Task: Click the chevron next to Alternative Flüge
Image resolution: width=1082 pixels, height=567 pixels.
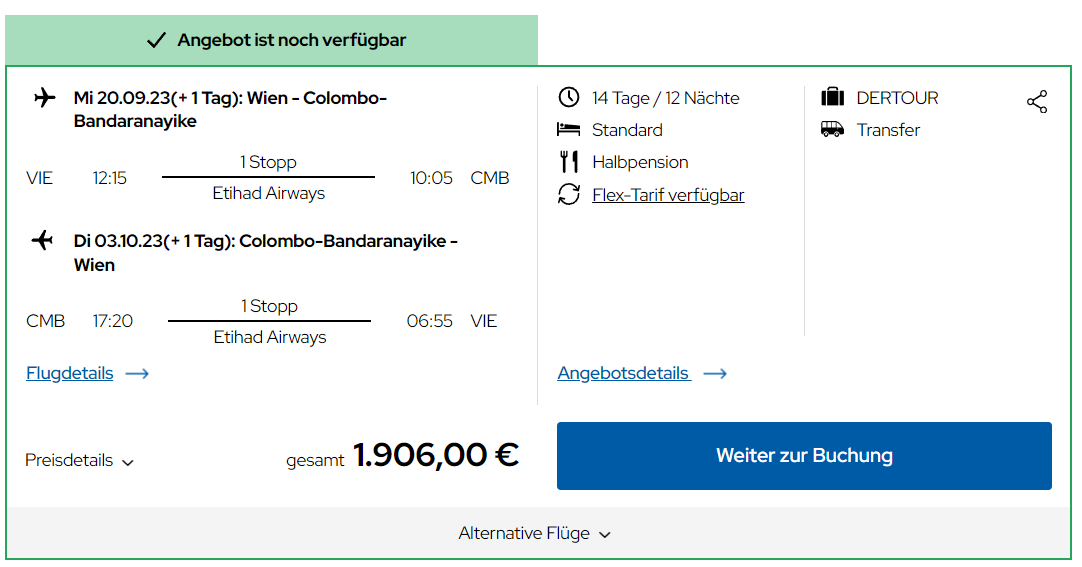Action: pyautogui.click(x=604, y=535)
